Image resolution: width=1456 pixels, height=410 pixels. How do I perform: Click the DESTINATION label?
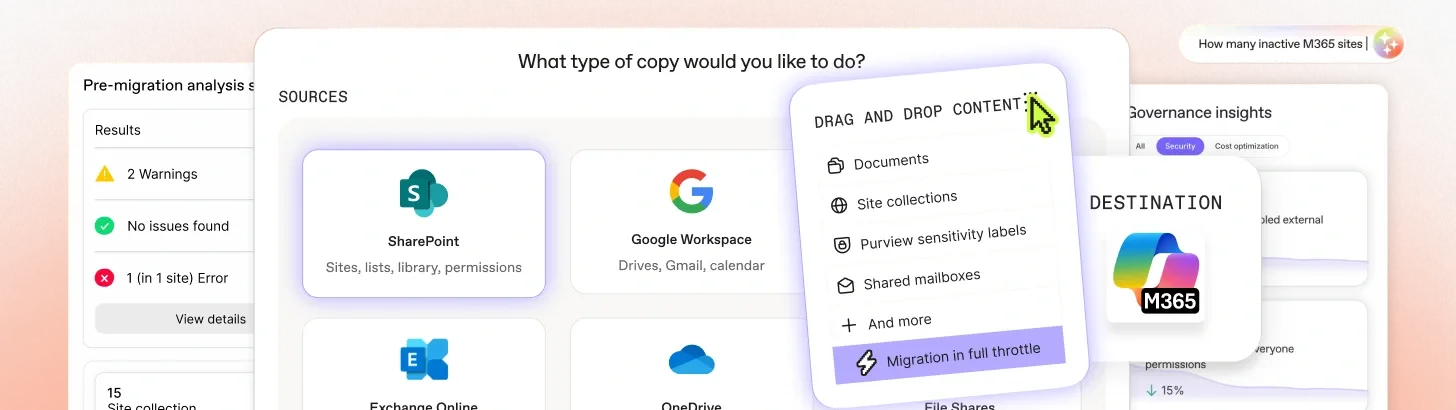[1155, 202]
